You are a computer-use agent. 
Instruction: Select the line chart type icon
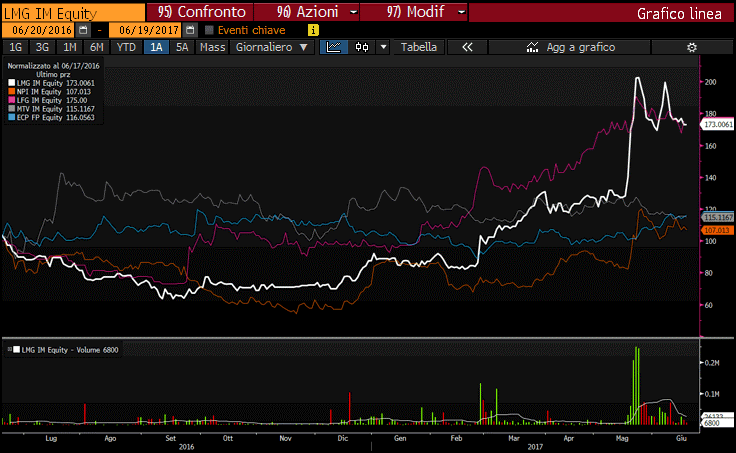[334, 47]
